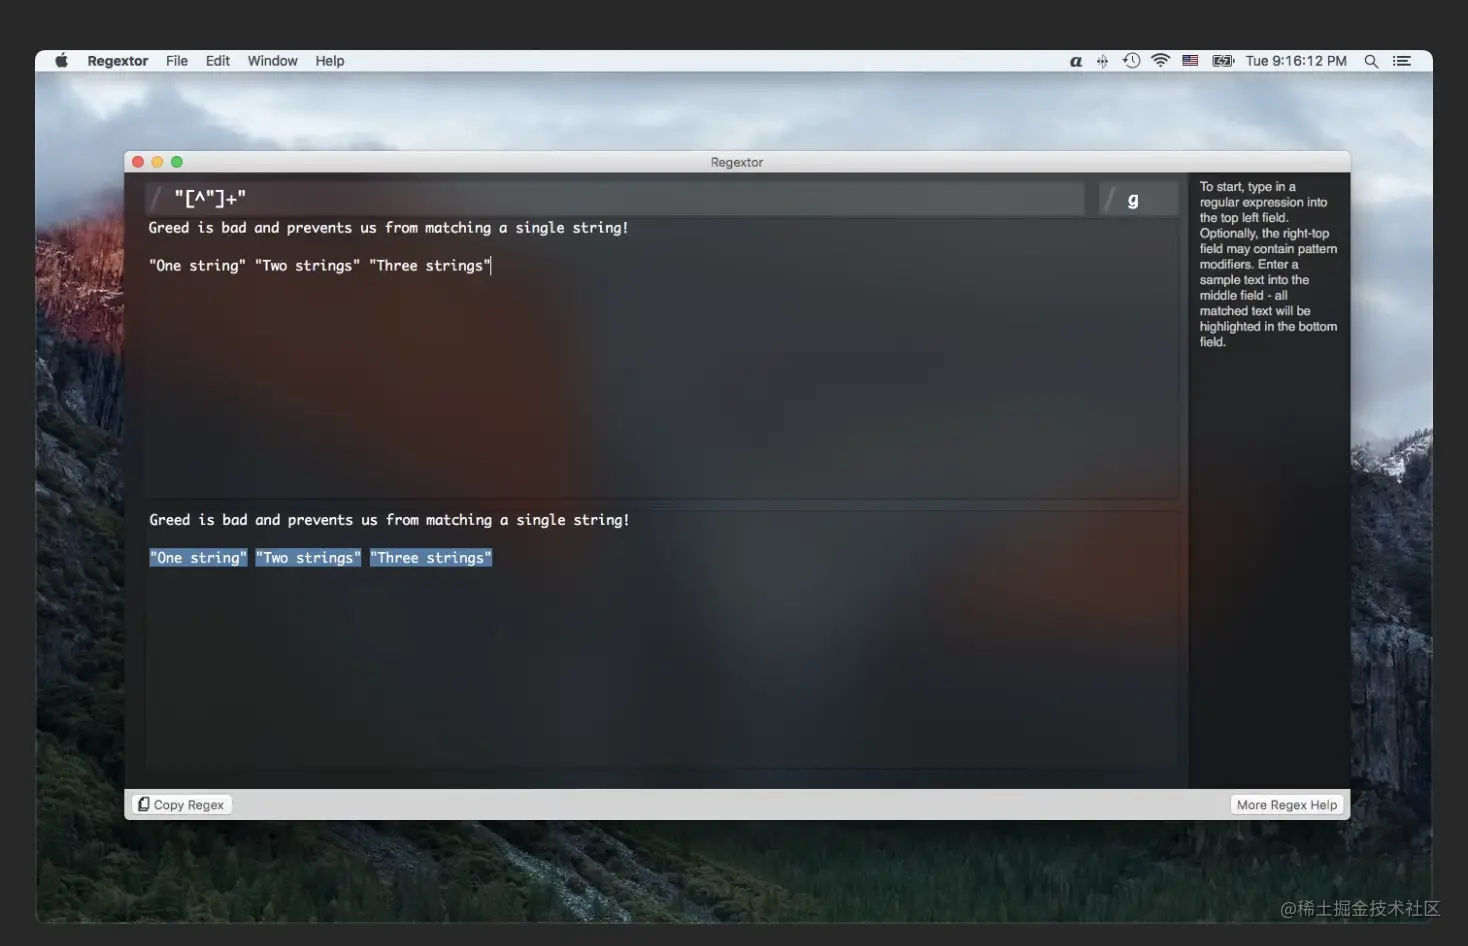Click the crosshair menu bar status icon

1102,61
